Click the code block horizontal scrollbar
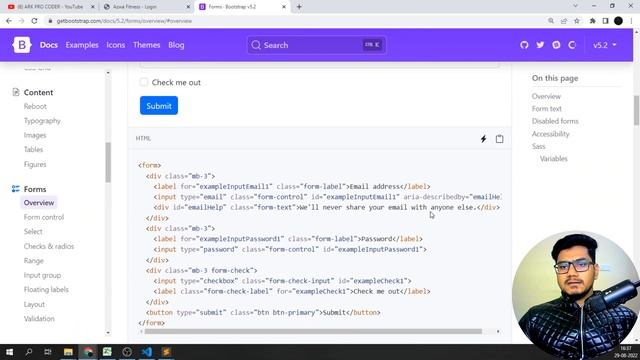Image resolution: width=640 pixels, height=360 pixels. [313, 331]
